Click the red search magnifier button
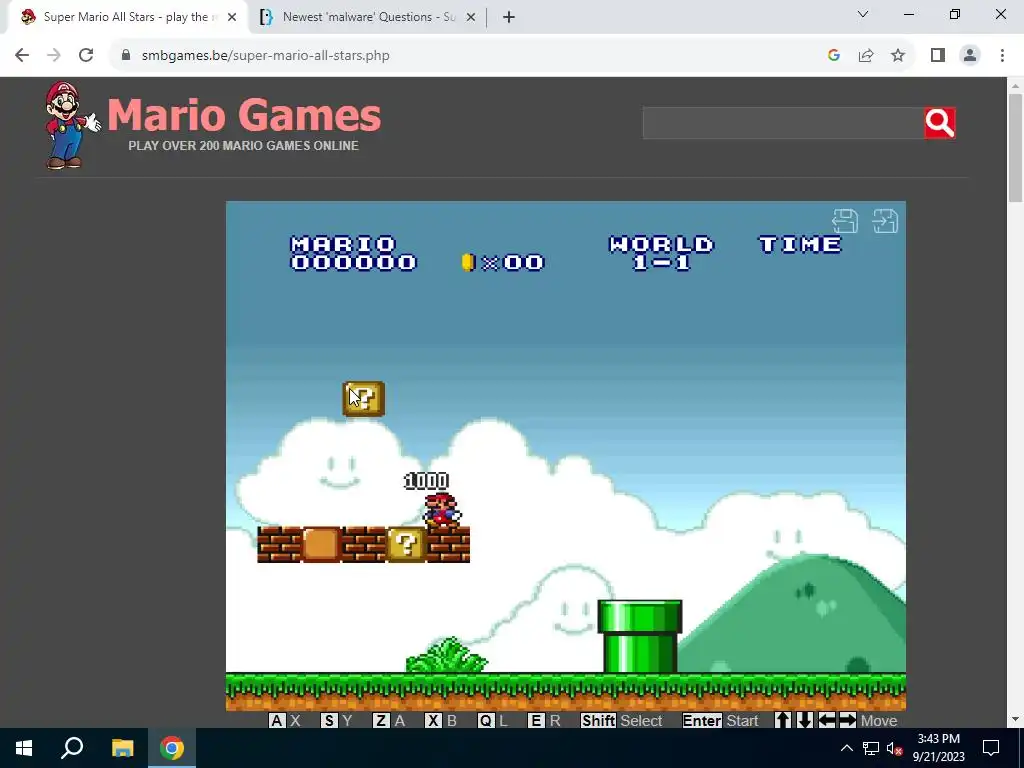This screenshot has width=1024, height=768. (940, 123)
